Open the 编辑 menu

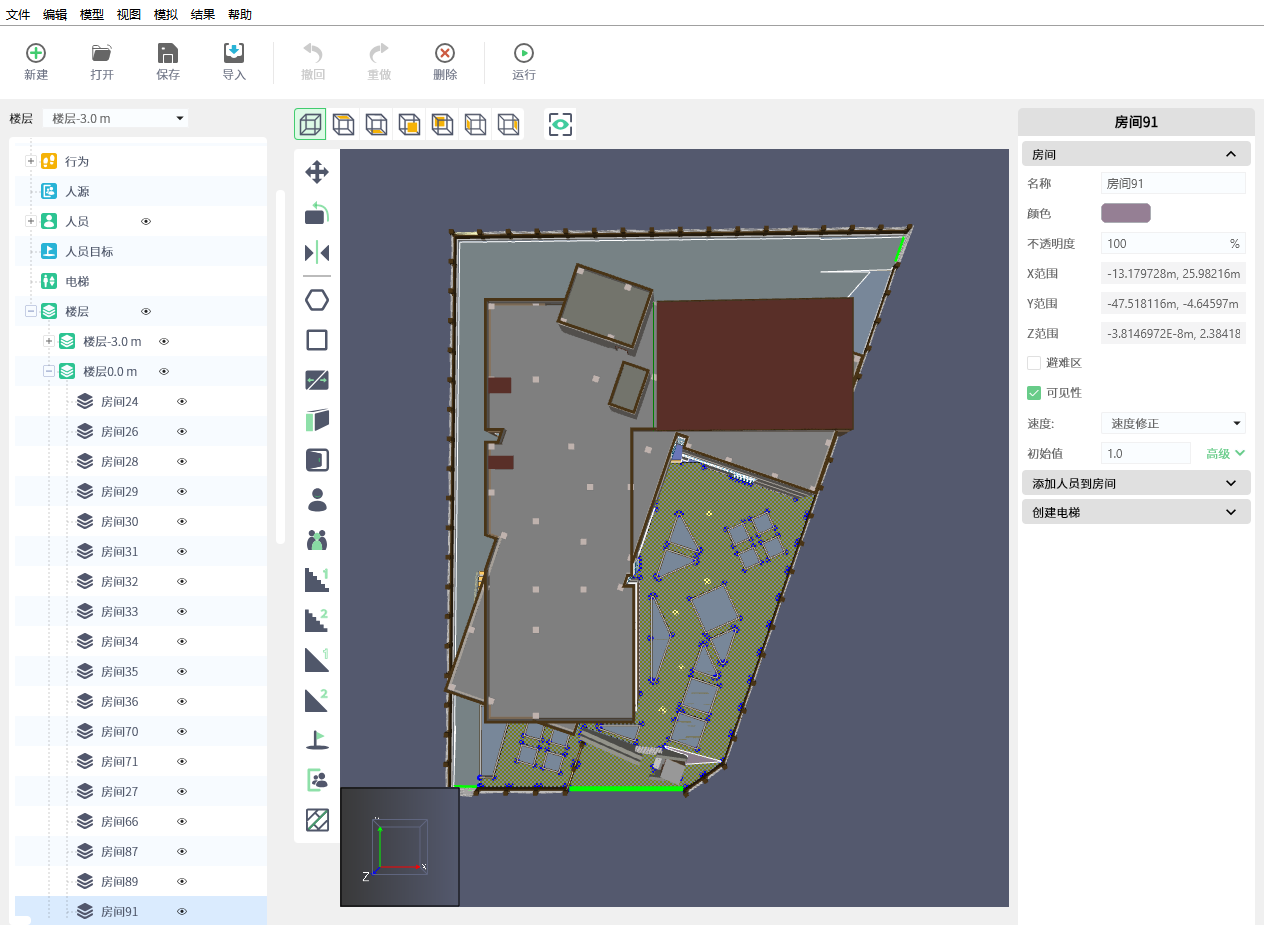click(55, 14)
